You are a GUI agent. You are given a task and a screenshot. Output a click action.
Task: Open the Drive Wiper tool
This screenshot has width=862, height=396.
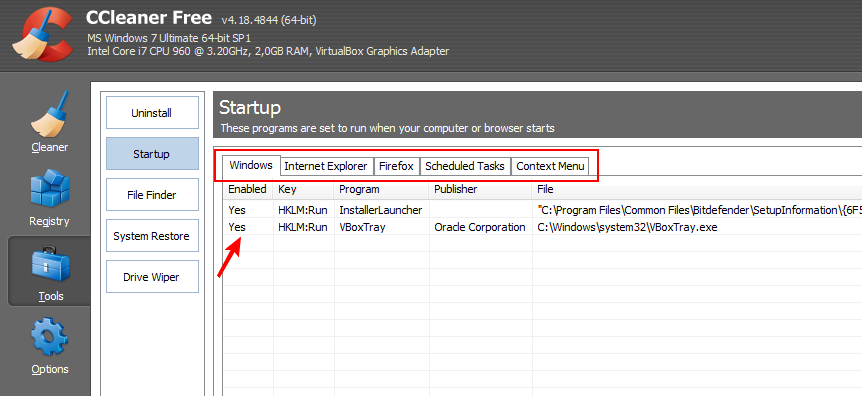152,277
